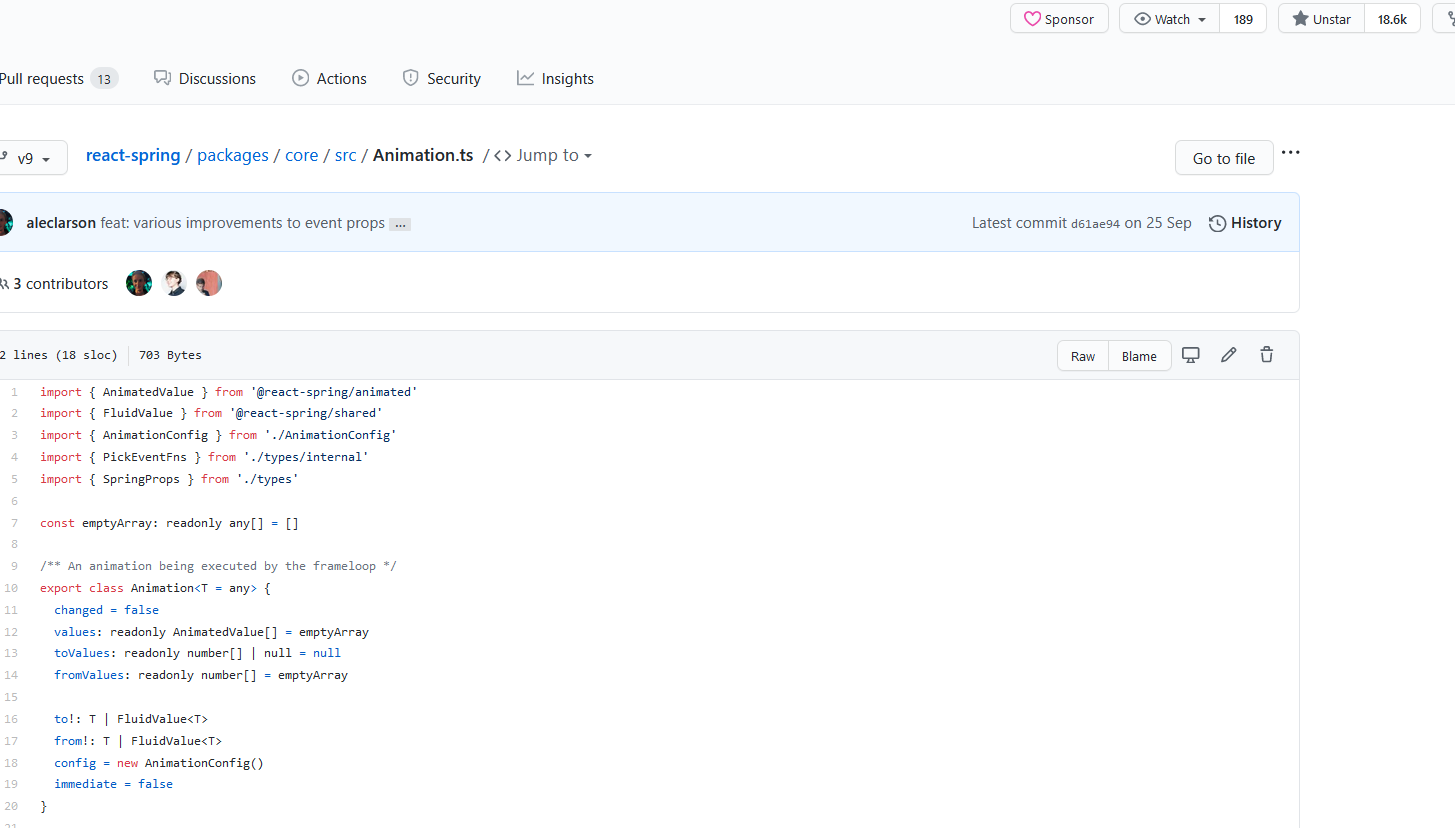Edit this file with the pencil icon
The width and height of the screenshot is (1455, 828).
[x=1229, y=355]
